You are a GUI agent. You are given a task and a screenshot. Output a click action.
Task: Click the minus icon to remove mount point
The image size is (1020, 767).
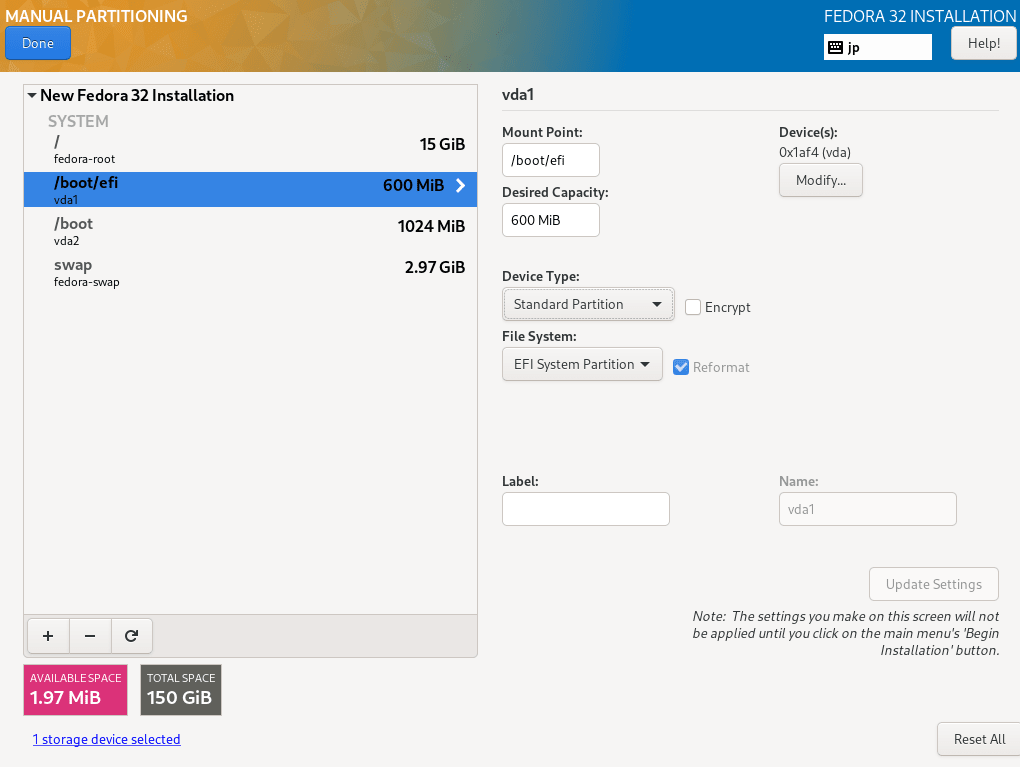[90, 636]
